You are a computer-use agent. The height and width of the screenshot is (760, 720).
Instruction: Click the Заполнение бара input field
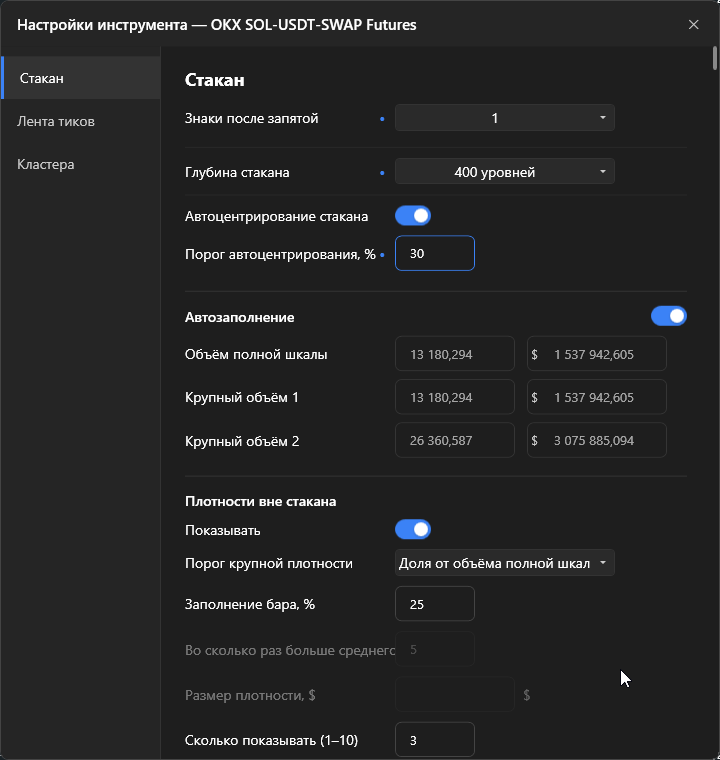[x=435, y=604]
